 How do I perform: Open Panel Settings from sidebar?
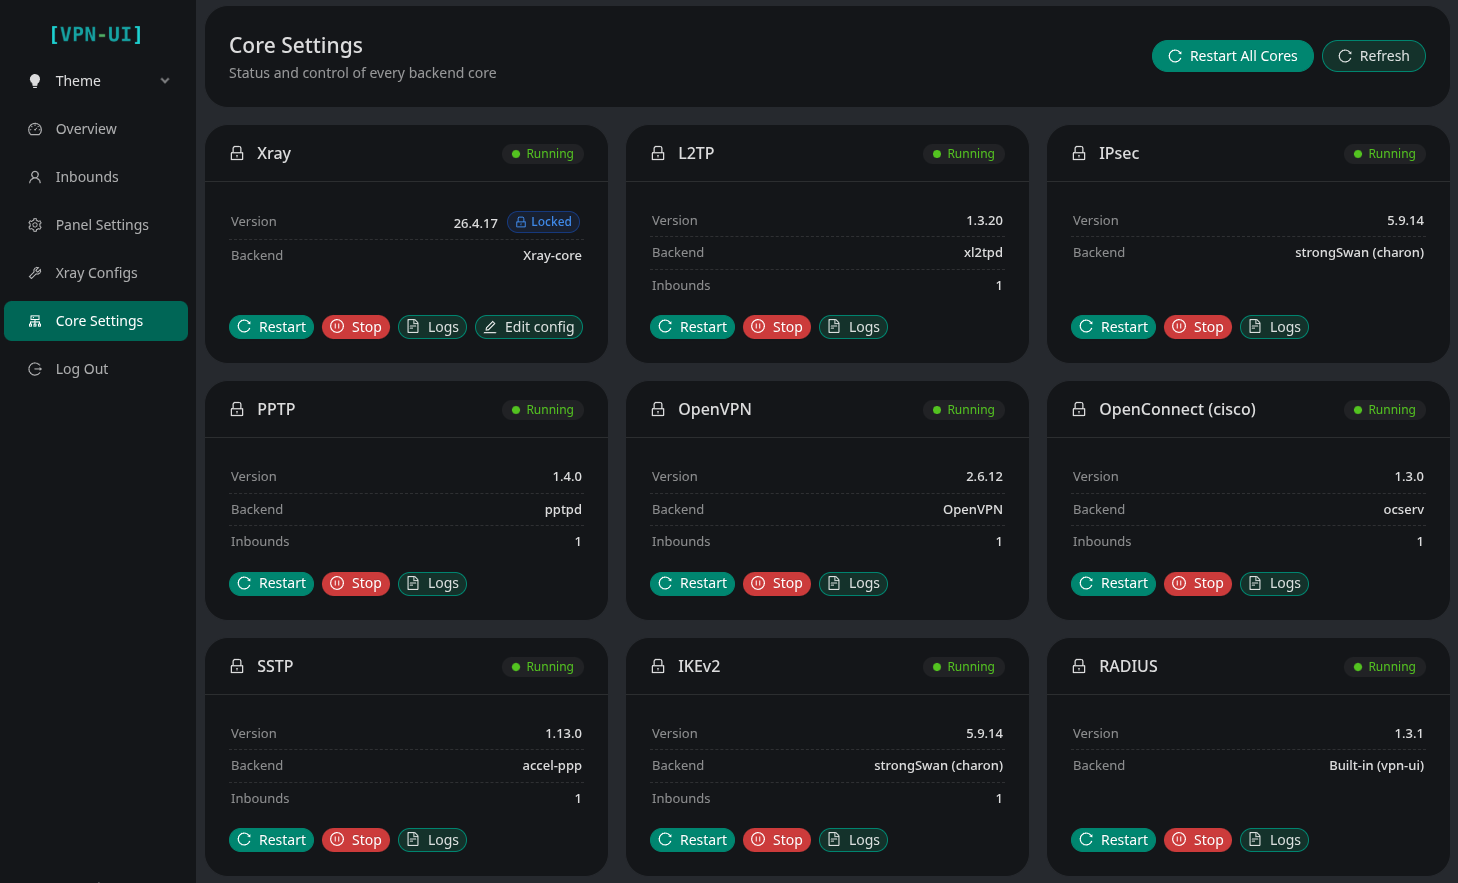[x=96, y=225]
